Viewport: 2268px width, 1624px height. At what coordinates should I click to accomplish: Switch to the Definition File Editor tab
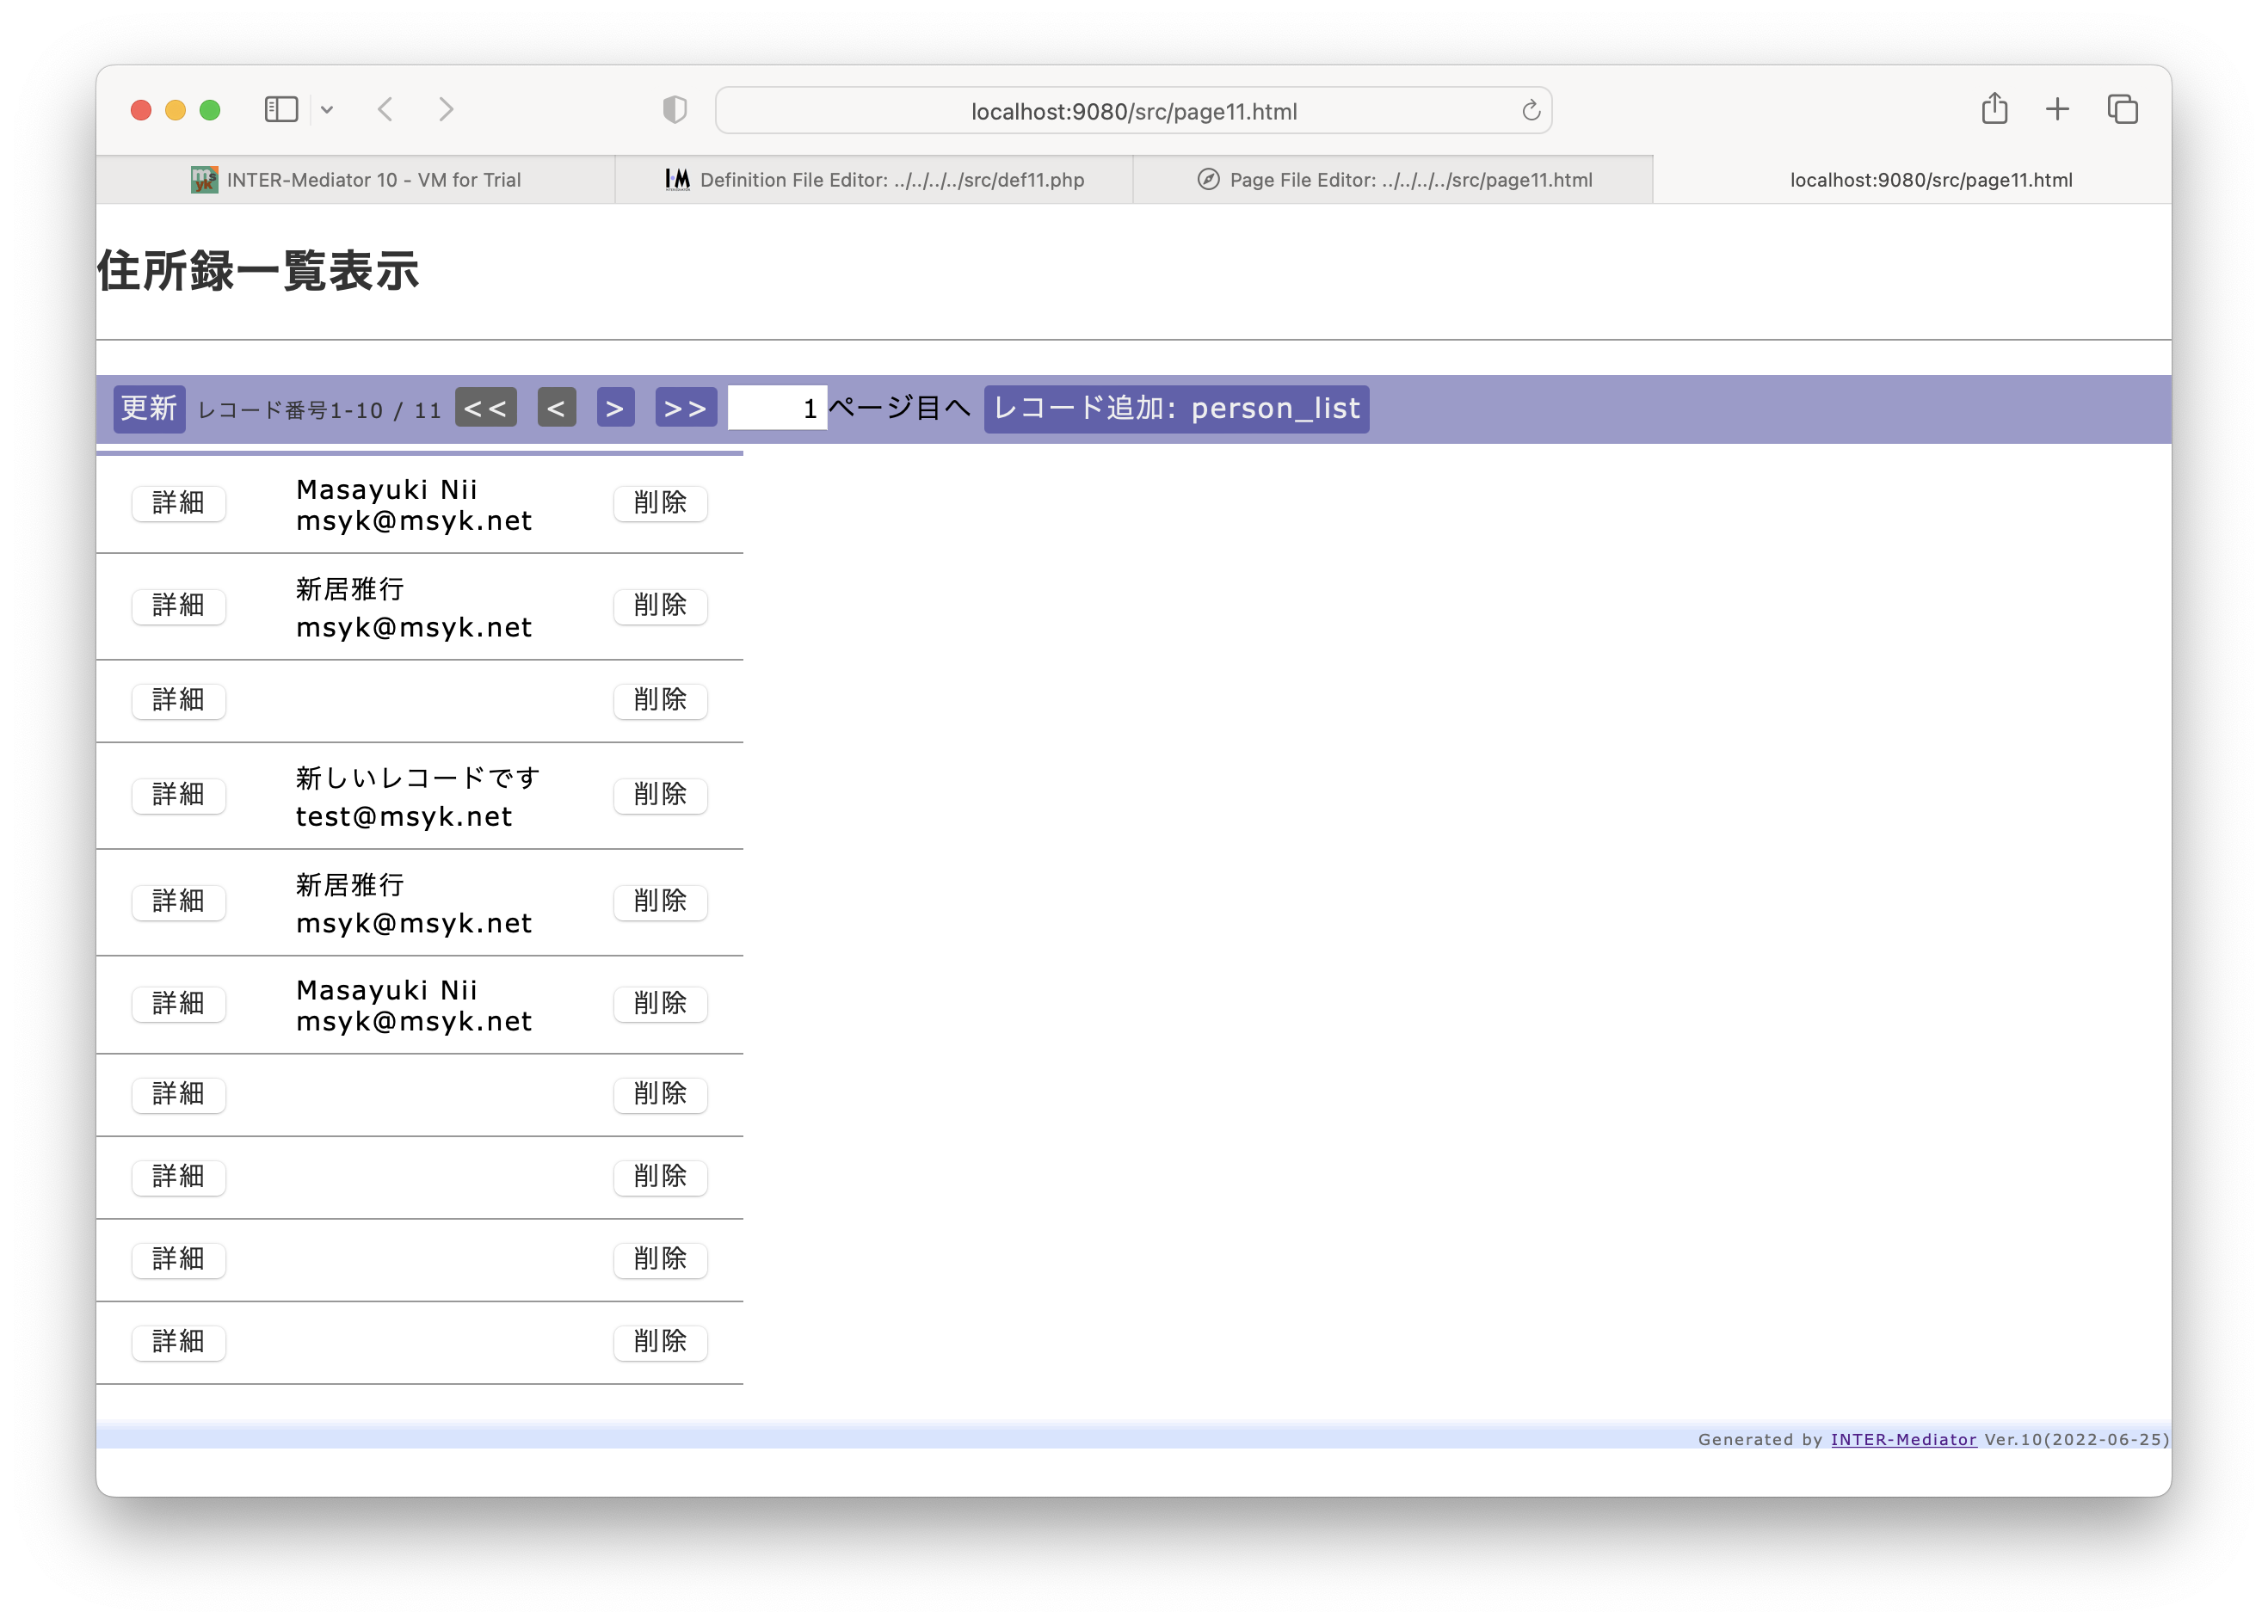874,180
